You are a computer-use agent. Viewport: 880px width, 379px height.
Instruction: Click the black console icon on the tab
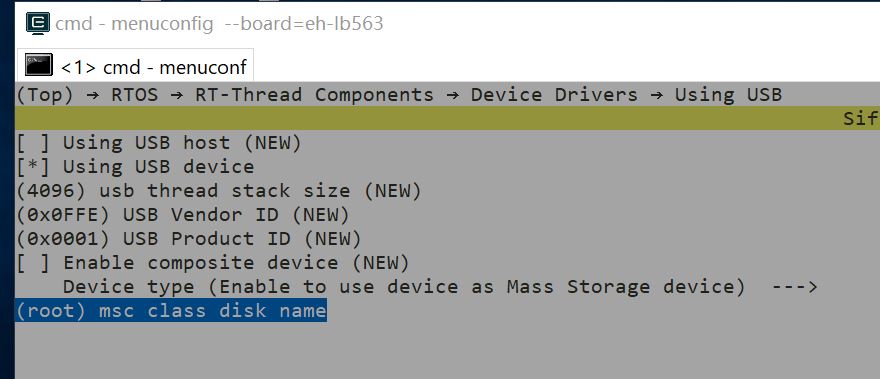(x=39, y=65)
